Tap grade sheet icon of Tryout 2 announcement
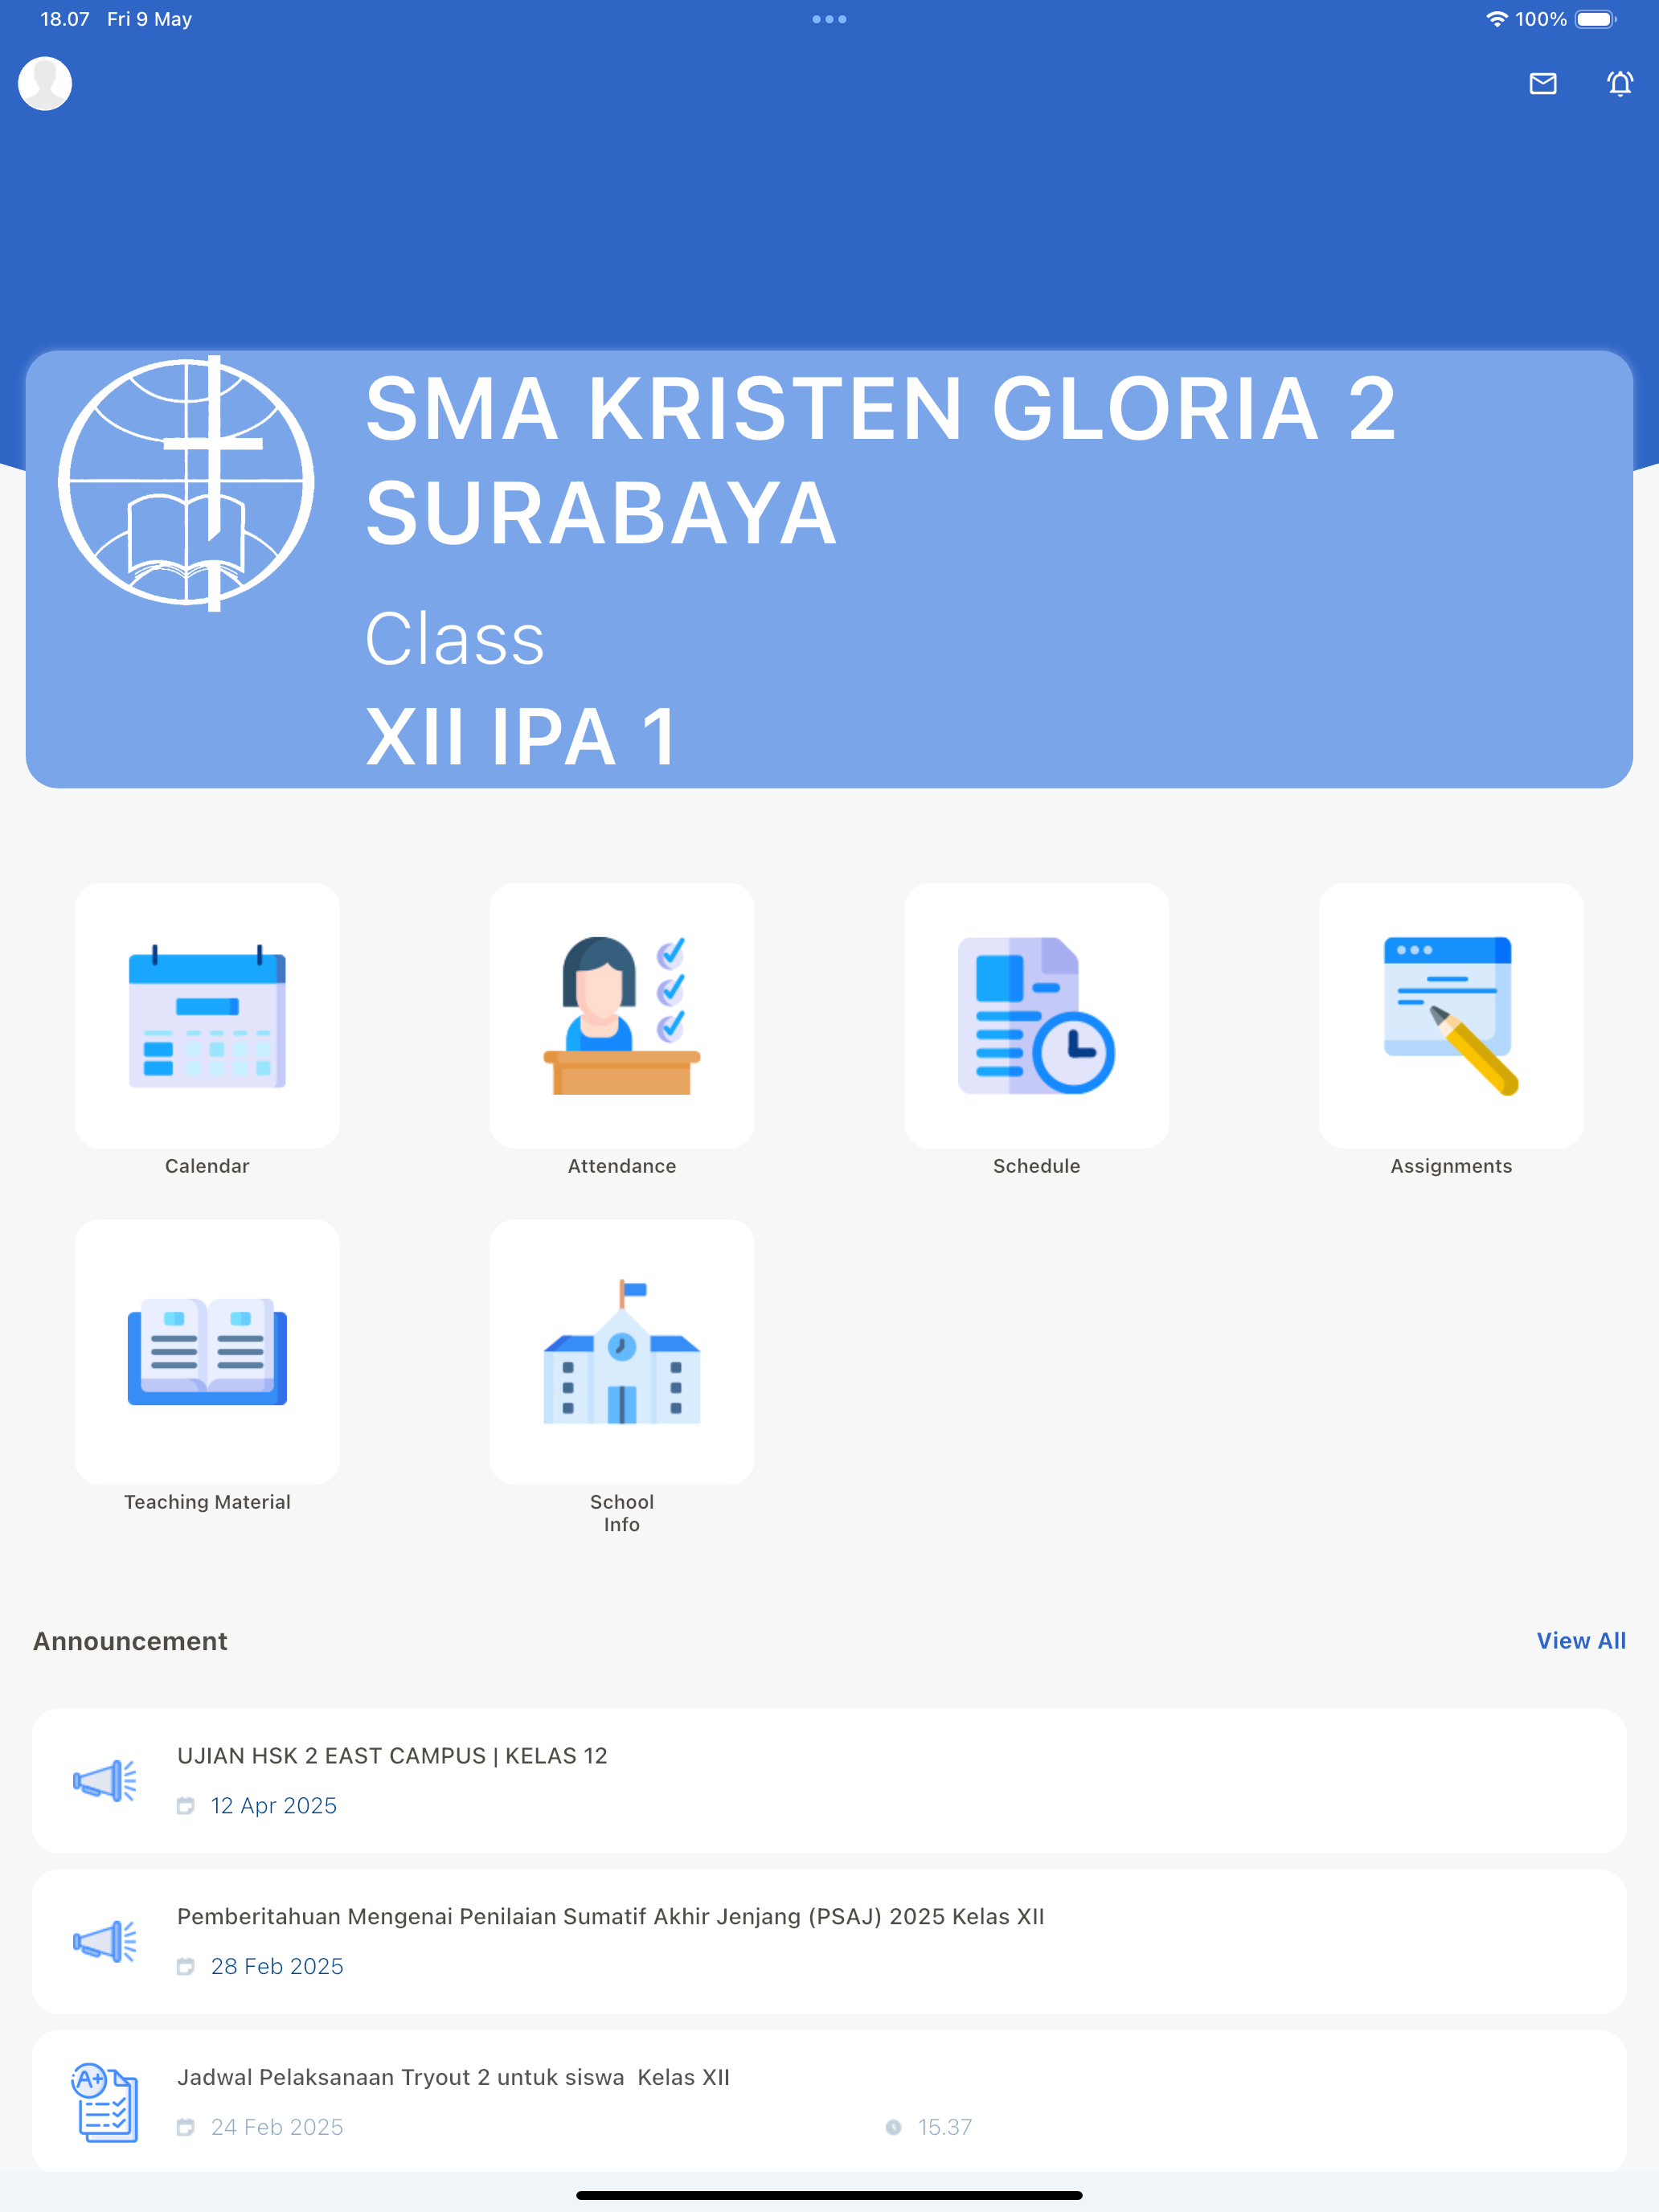The width and height of the screenshot is (1659, 2212). pos(105,2102)
